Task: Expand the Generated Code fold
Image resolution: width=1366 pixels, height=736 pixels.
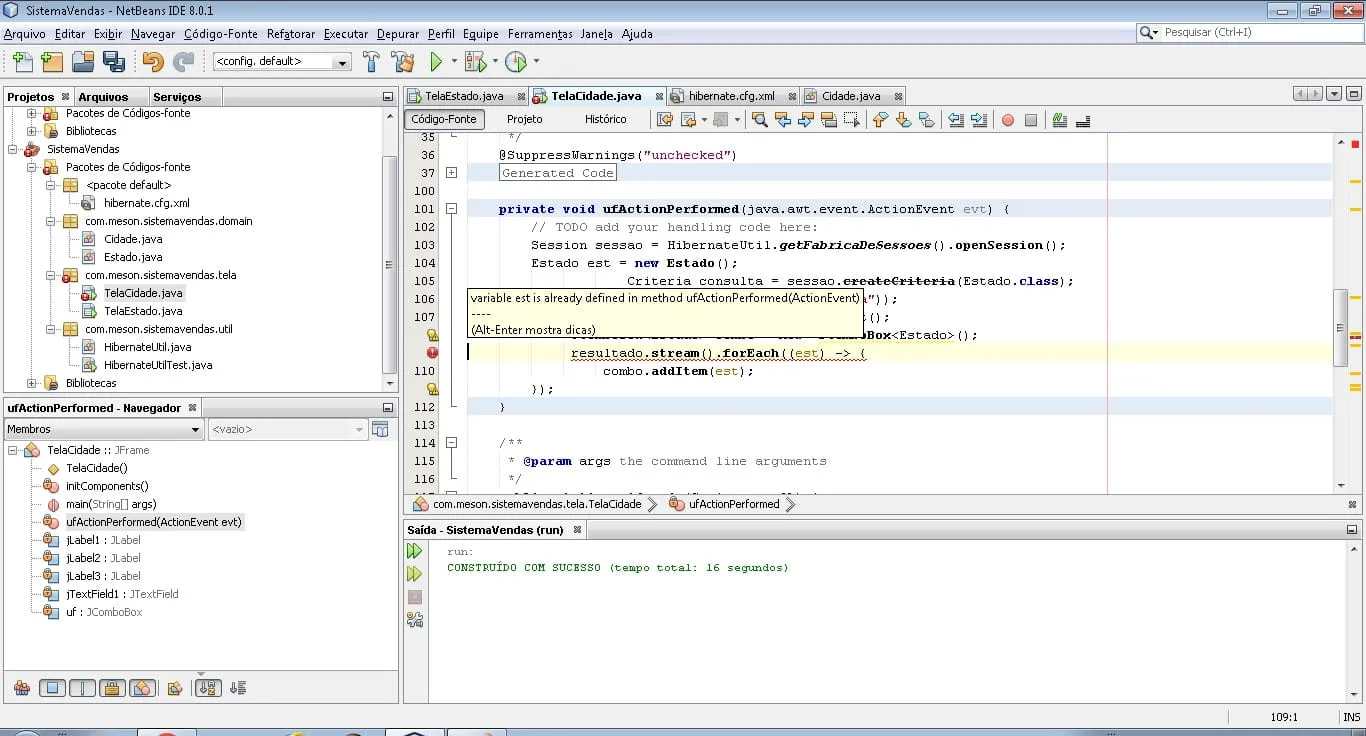Action: click(x=451, y=173)
